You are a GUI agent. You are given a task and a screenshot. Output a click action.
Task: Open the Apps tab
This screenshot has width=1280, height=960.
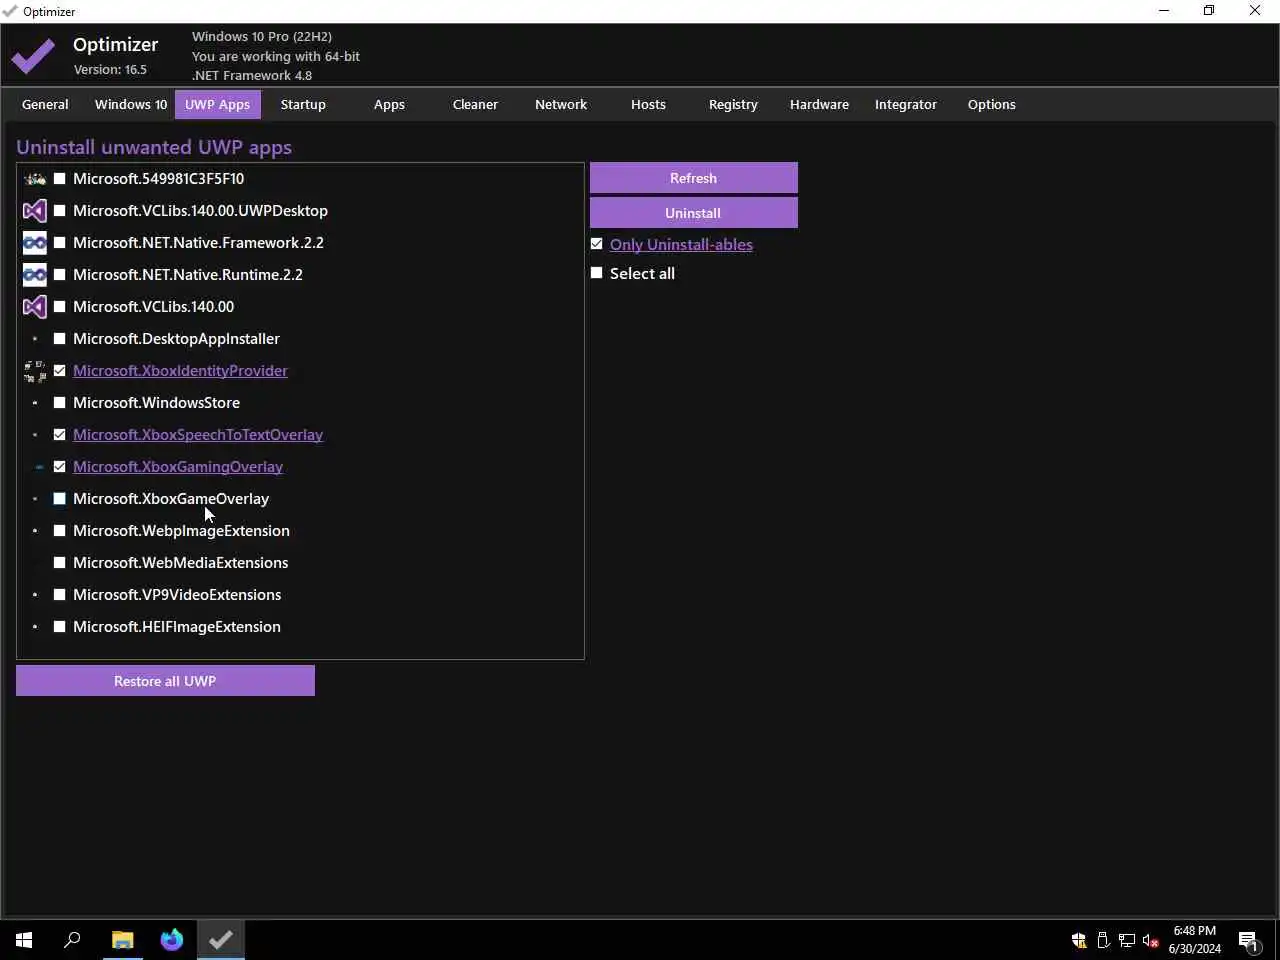[389, 105]
